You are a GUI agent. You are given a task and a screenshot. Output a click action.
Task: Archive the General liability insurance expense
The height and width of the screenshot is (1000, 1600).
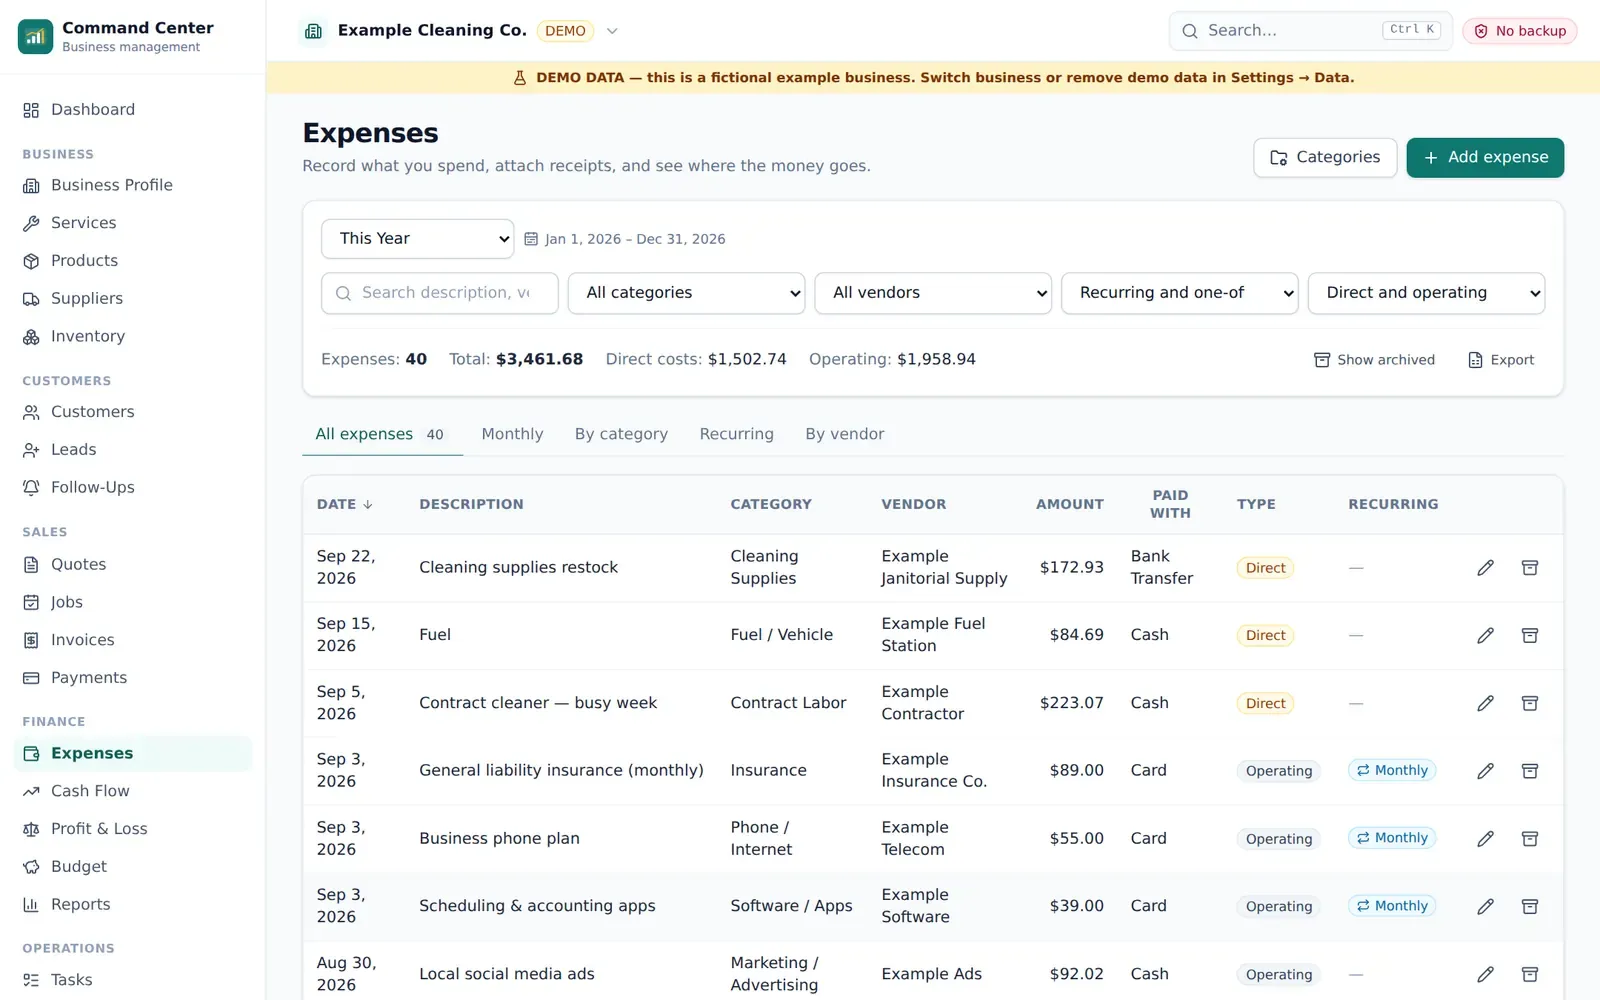(x=1529, y=771)
